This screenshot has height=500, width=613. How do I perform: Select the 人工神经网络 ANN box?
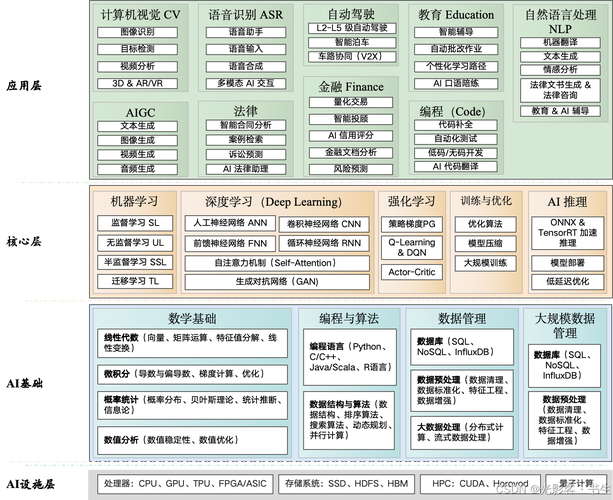(230, 223)
